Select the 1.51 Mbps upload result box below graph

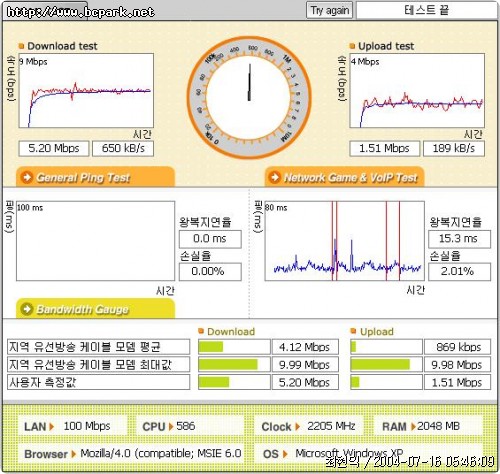[384, 148]
